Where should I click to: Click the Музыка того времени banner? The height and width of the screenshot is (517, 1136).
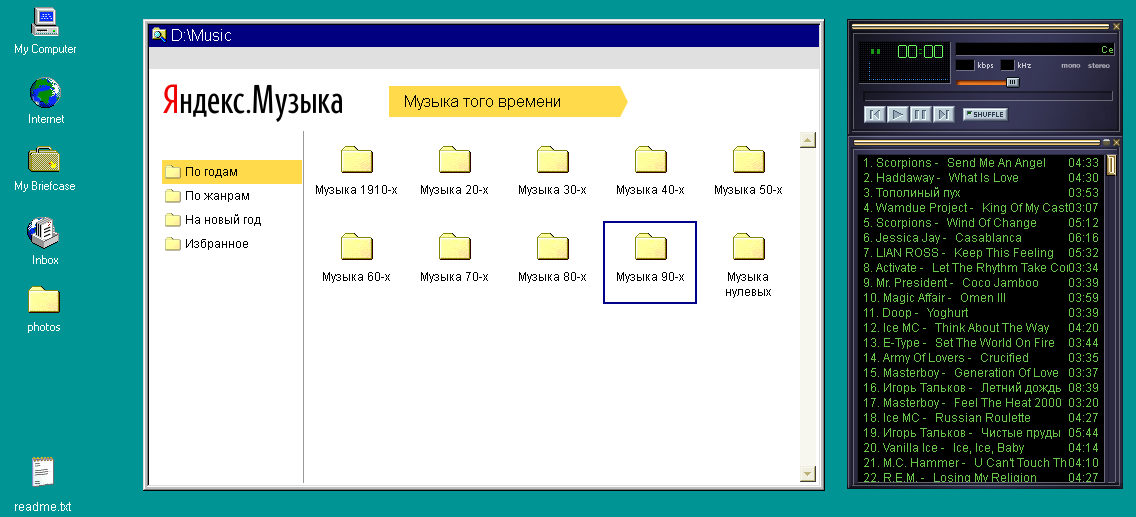click(x=507, y=101)
